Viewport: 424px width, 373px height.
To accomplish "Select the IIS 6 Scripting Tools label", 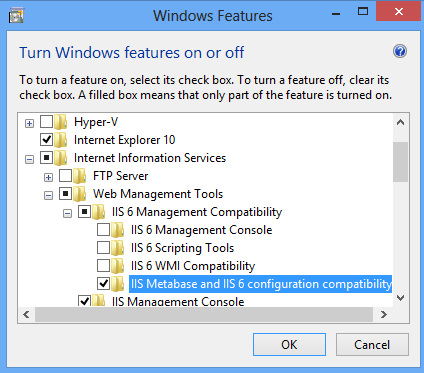I will pyautogui.click(x=182, y=248).
